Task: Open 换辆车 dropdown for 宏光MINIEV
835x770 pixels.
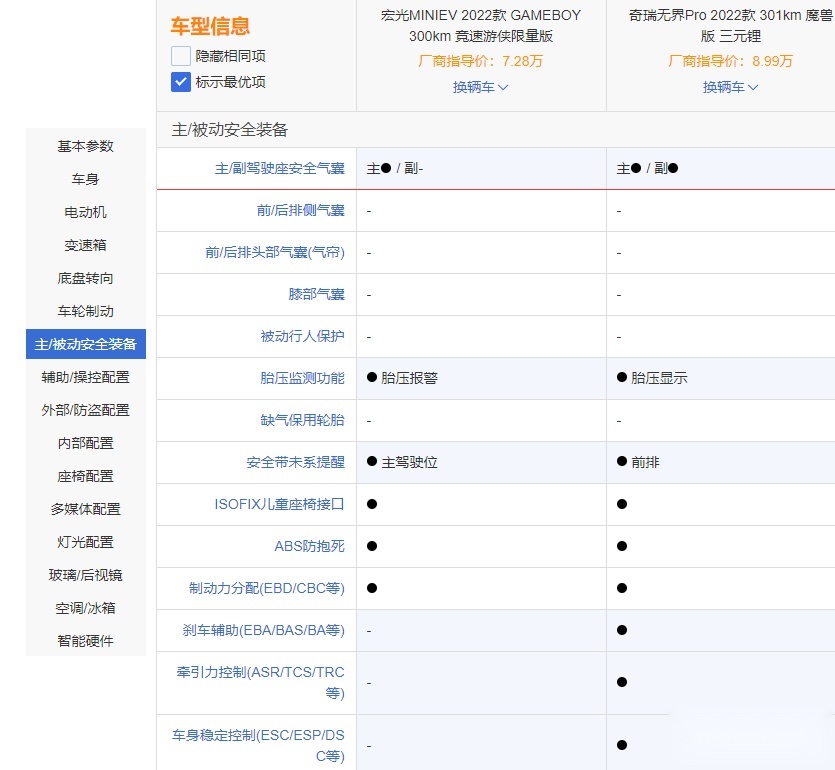Action: pyautogui.click(x=480, y=87)
